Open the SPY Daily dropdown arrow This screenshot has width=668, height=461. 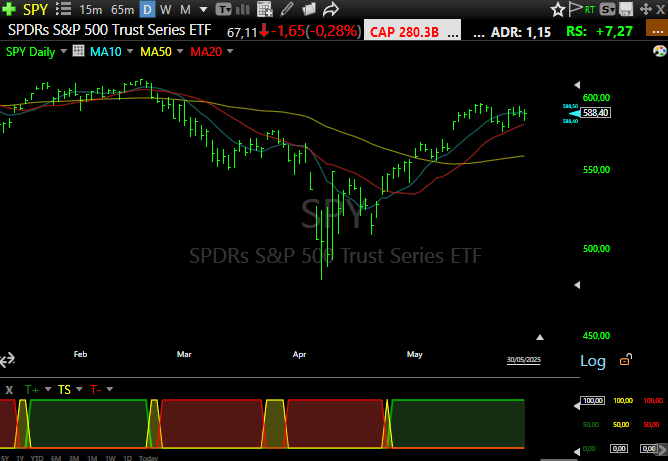tap(64, 51)
